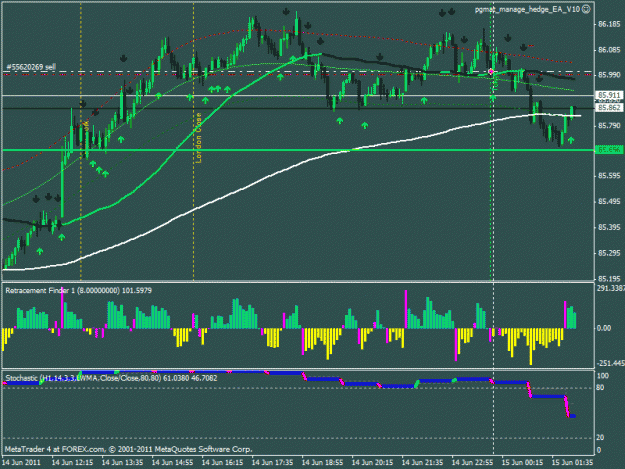Select the green 85.696 price level tag
Screen dimensions: 625x469
pyautogui.click(x=609, y=150)
